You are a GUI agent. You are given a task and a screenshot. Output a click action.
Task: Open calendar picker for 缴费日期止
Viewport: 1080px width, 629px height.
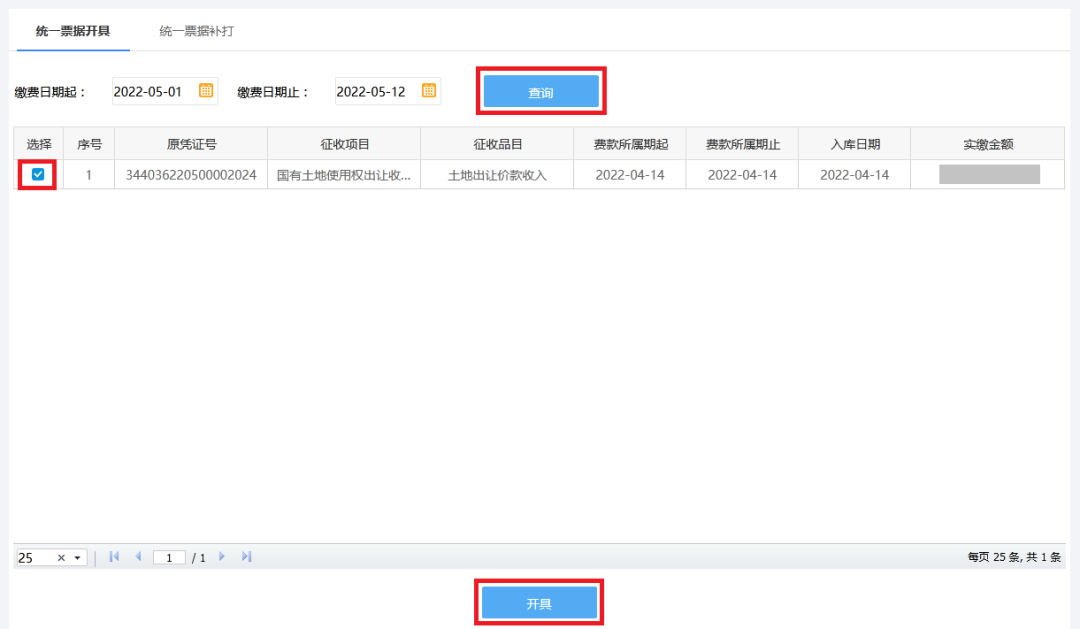tap(428, 90)
